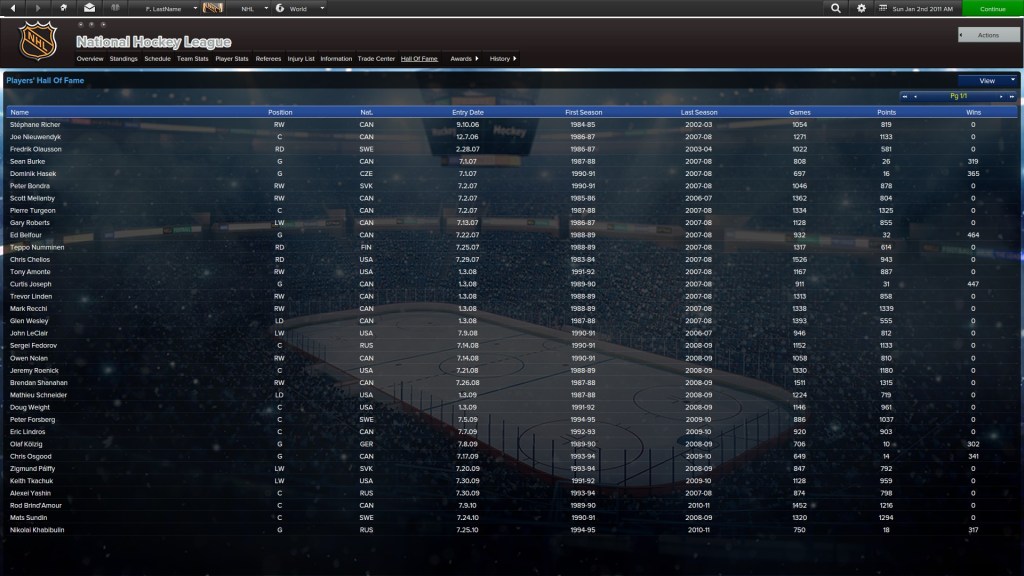The image size is (1024, 576).
Task: Sort the table by Points column
Action: 886,112
